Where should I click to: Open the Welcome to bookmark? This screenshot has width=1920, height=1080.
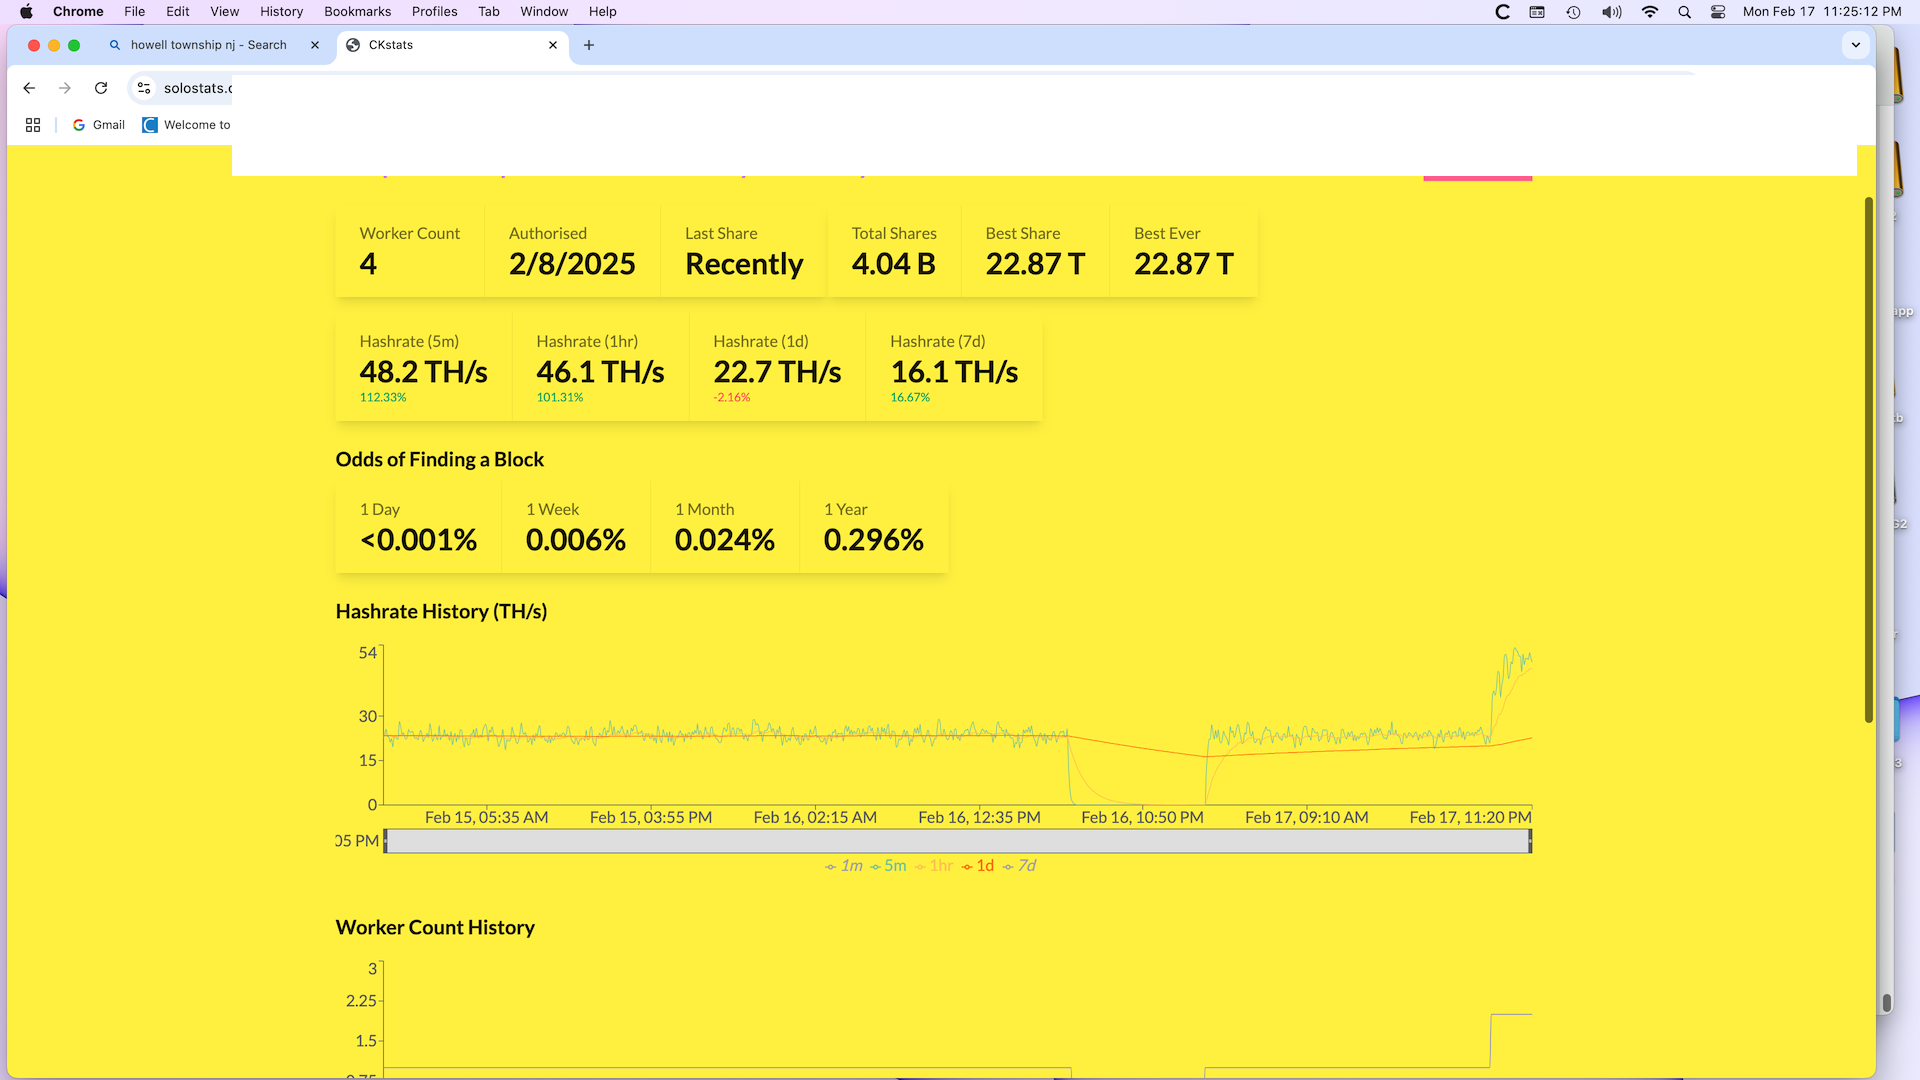tap(187, 125)
